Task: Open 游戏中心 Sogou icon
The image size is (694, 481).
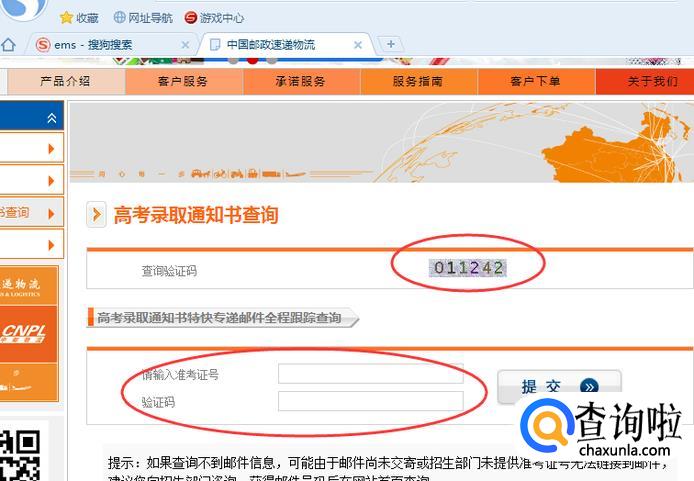Action: [x=191, y=18]
